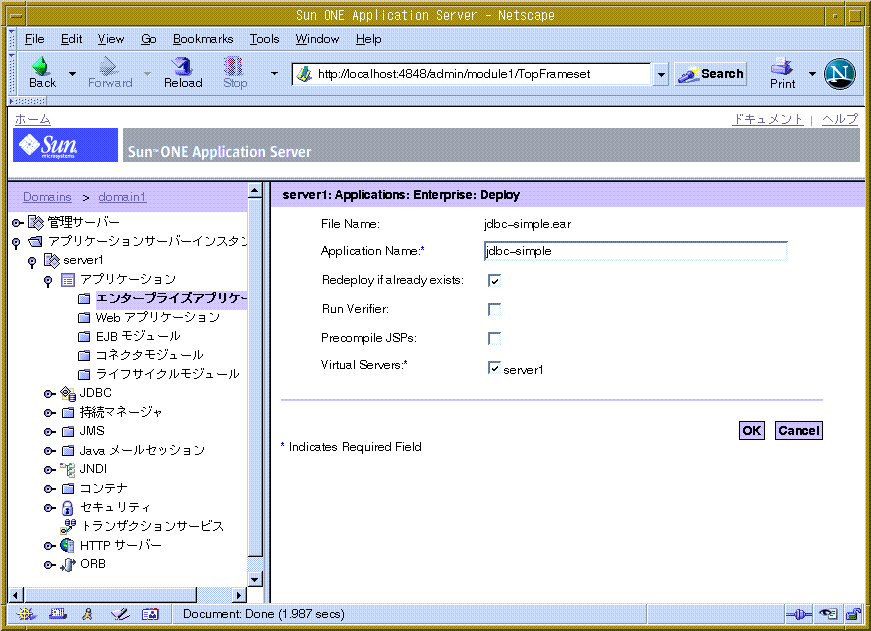The image size is (871, 631).
Task: Open the Window menu
Action: click(x=317, y=39)
